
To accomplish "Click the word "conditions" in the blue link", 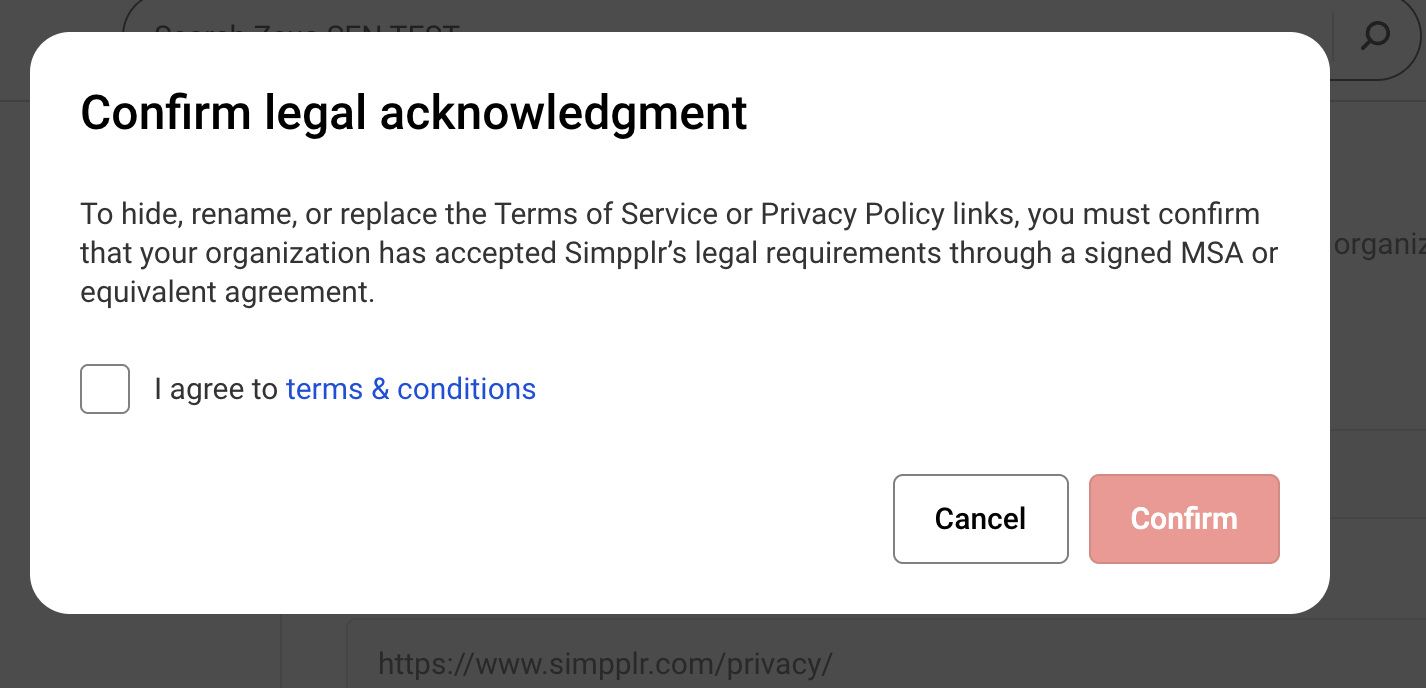I will (466, 389).
